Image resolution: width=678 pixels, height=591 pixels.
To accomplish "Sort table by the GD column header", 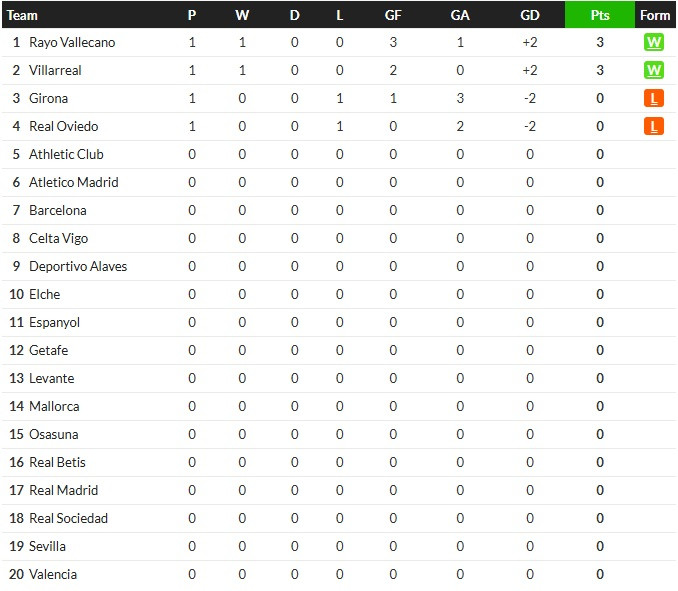I will pos(530,15).
